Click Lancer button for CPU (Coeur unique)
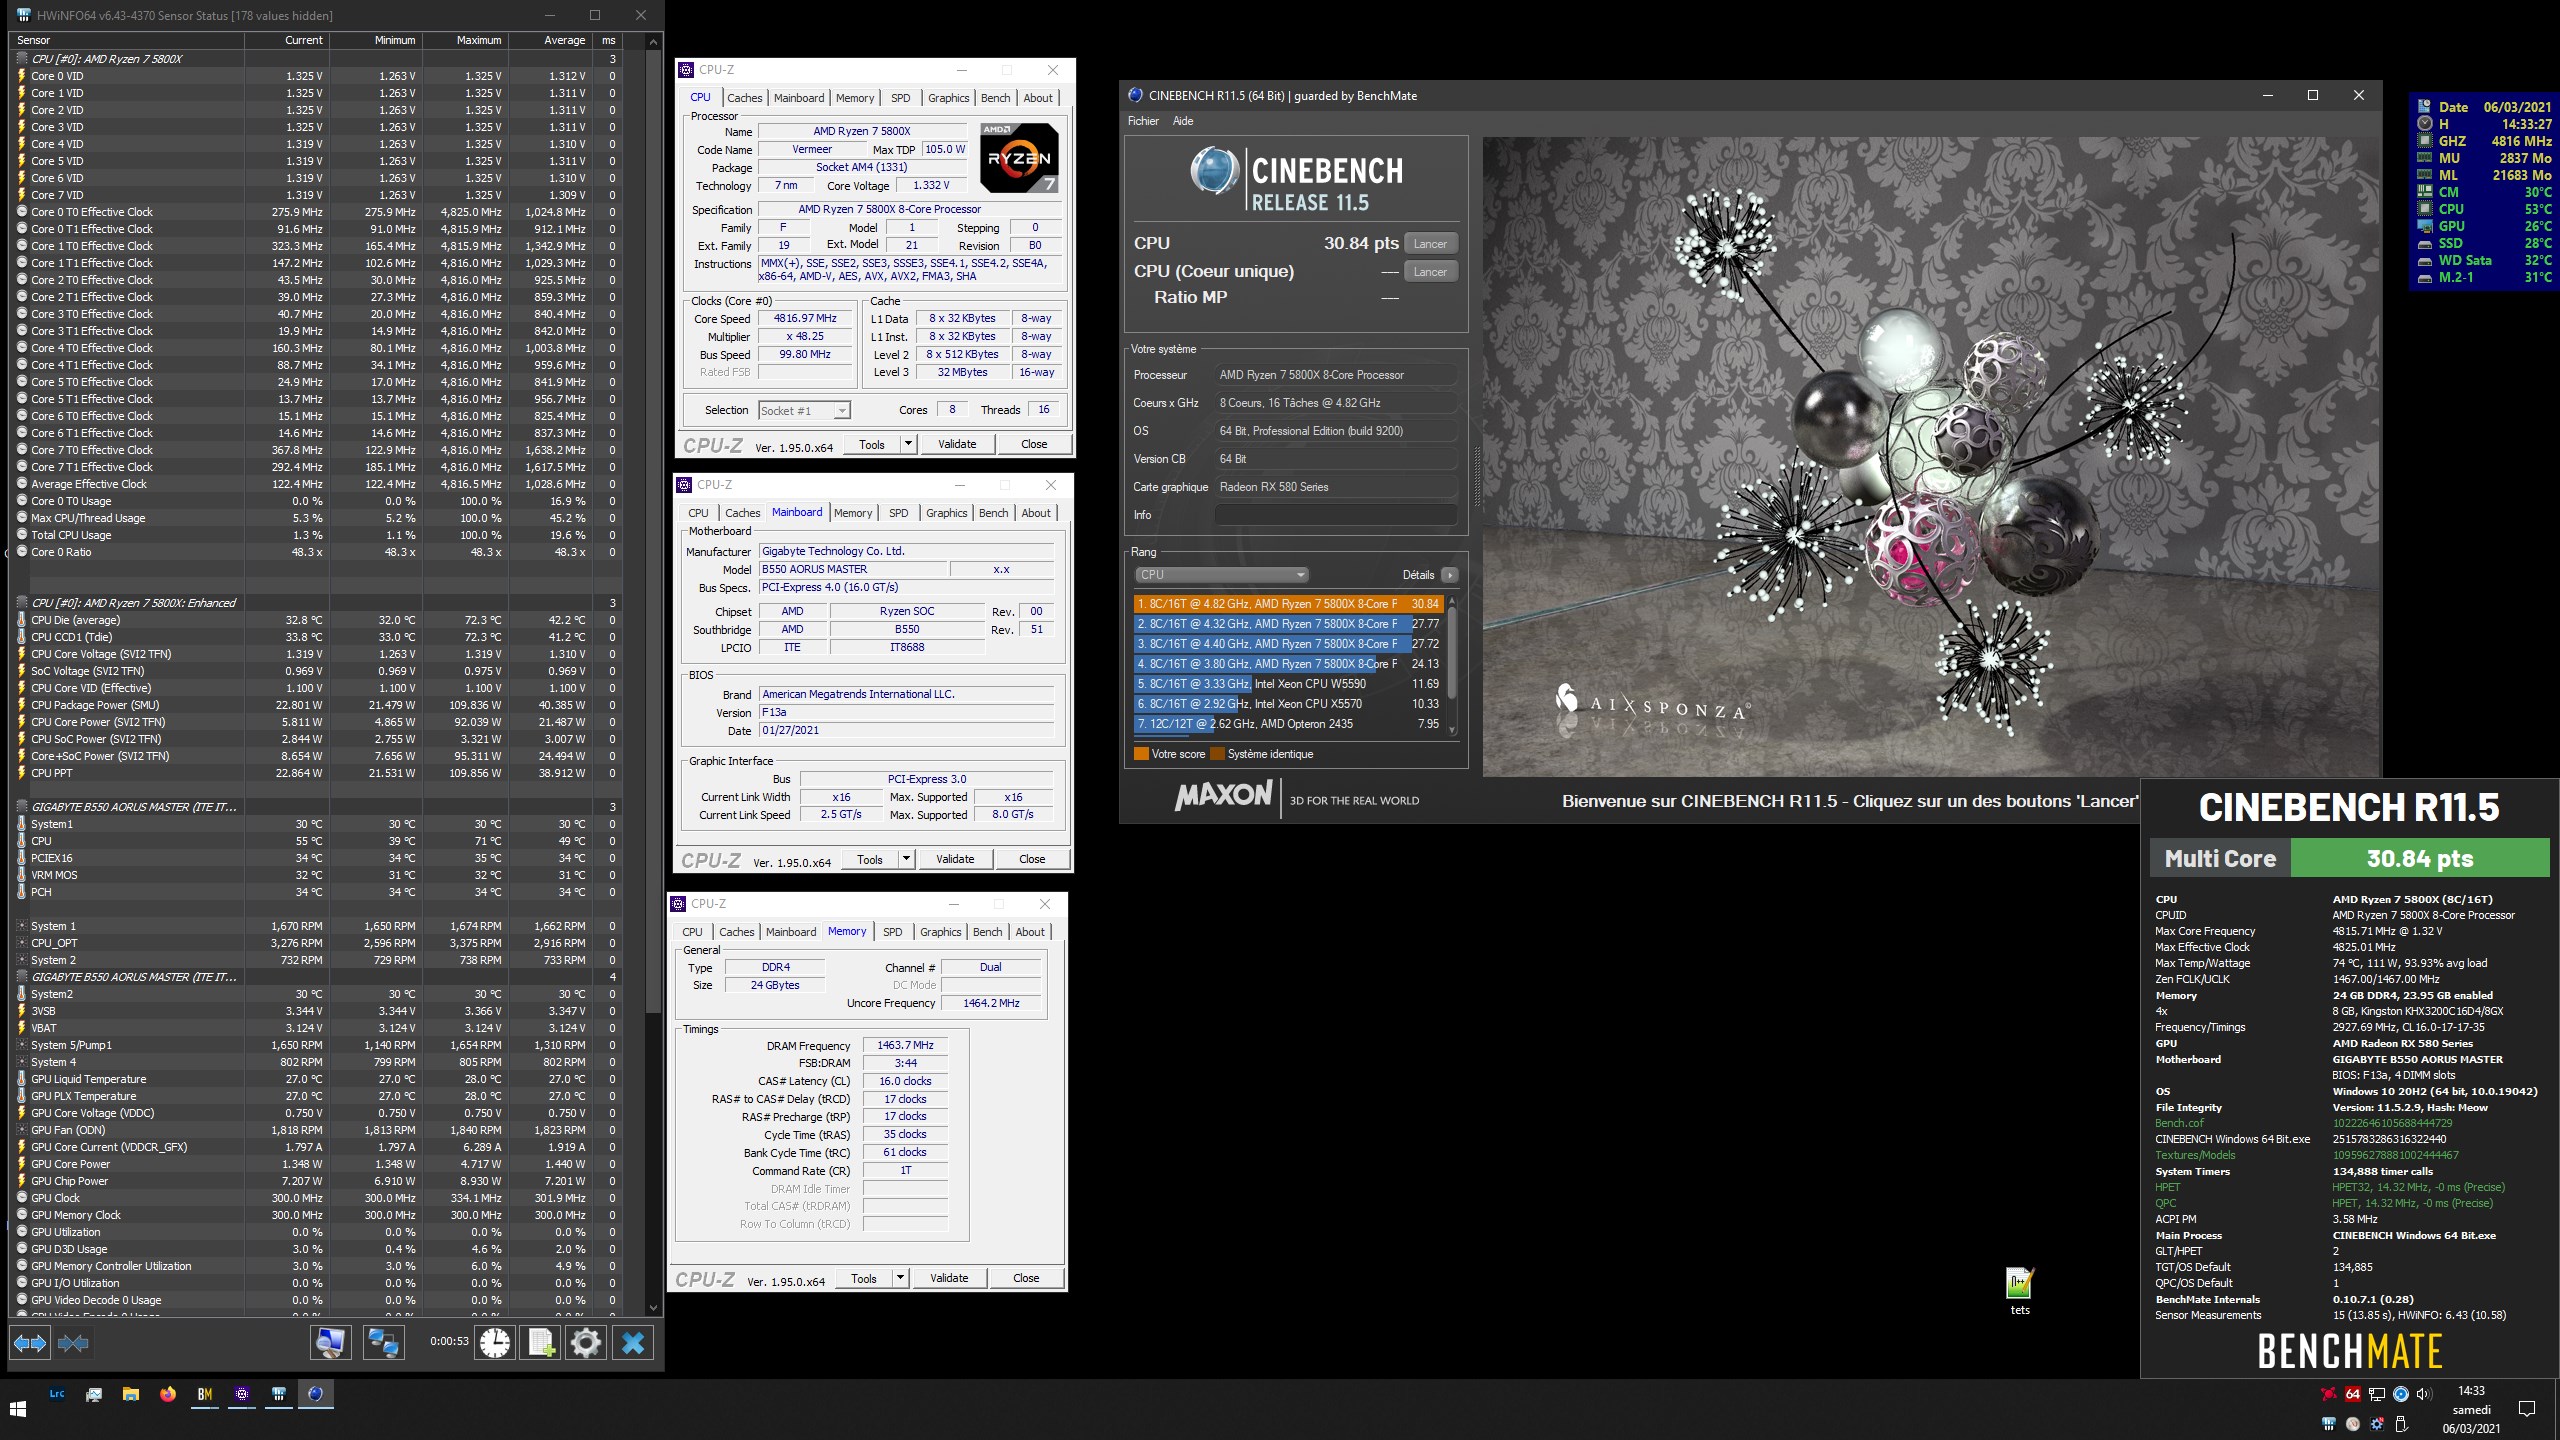The height and width of the screenshot is (1440, 2560). point(1430,272)
